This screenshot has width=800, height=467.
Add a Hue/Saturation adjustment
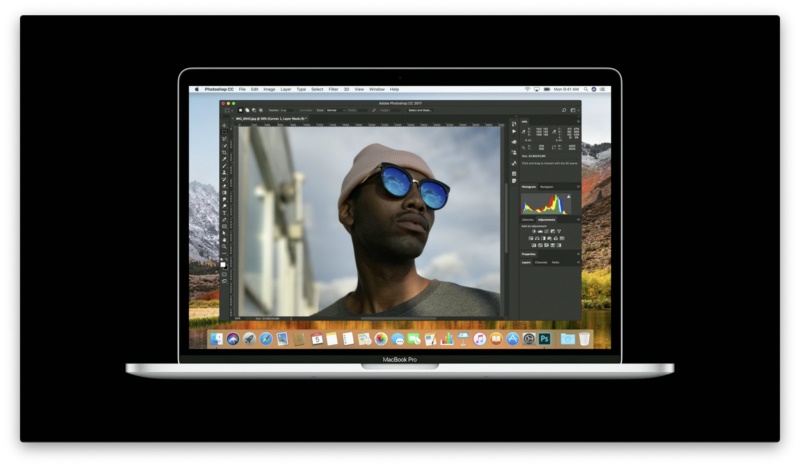tap(531, 238)
